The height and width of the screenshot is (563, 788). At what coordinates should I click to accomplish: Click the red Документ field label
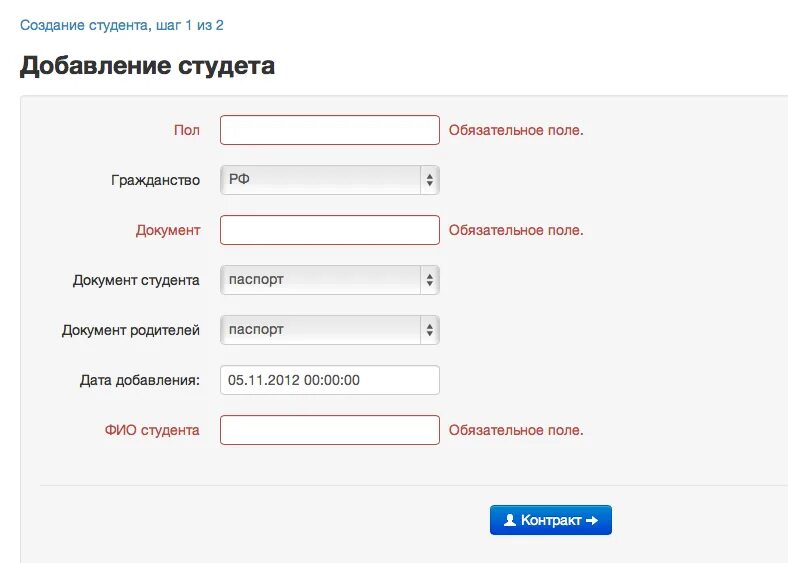(168, 230)
